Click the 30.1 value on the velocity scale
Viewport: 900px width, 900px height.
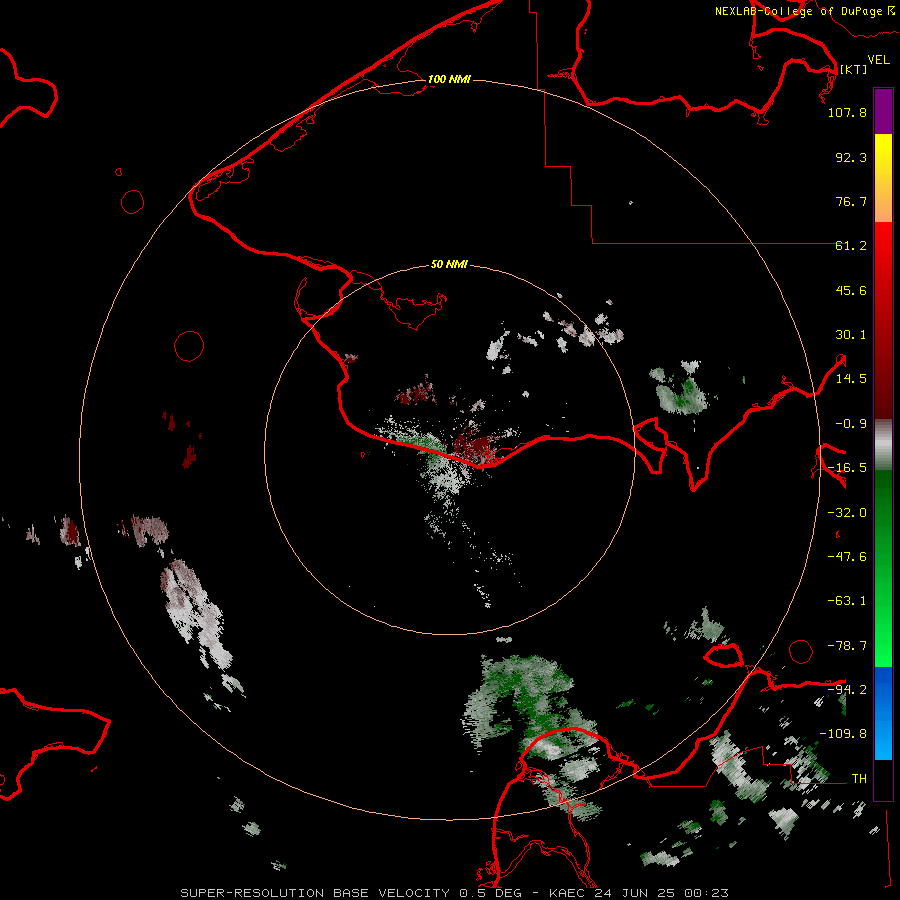point(851,335)
